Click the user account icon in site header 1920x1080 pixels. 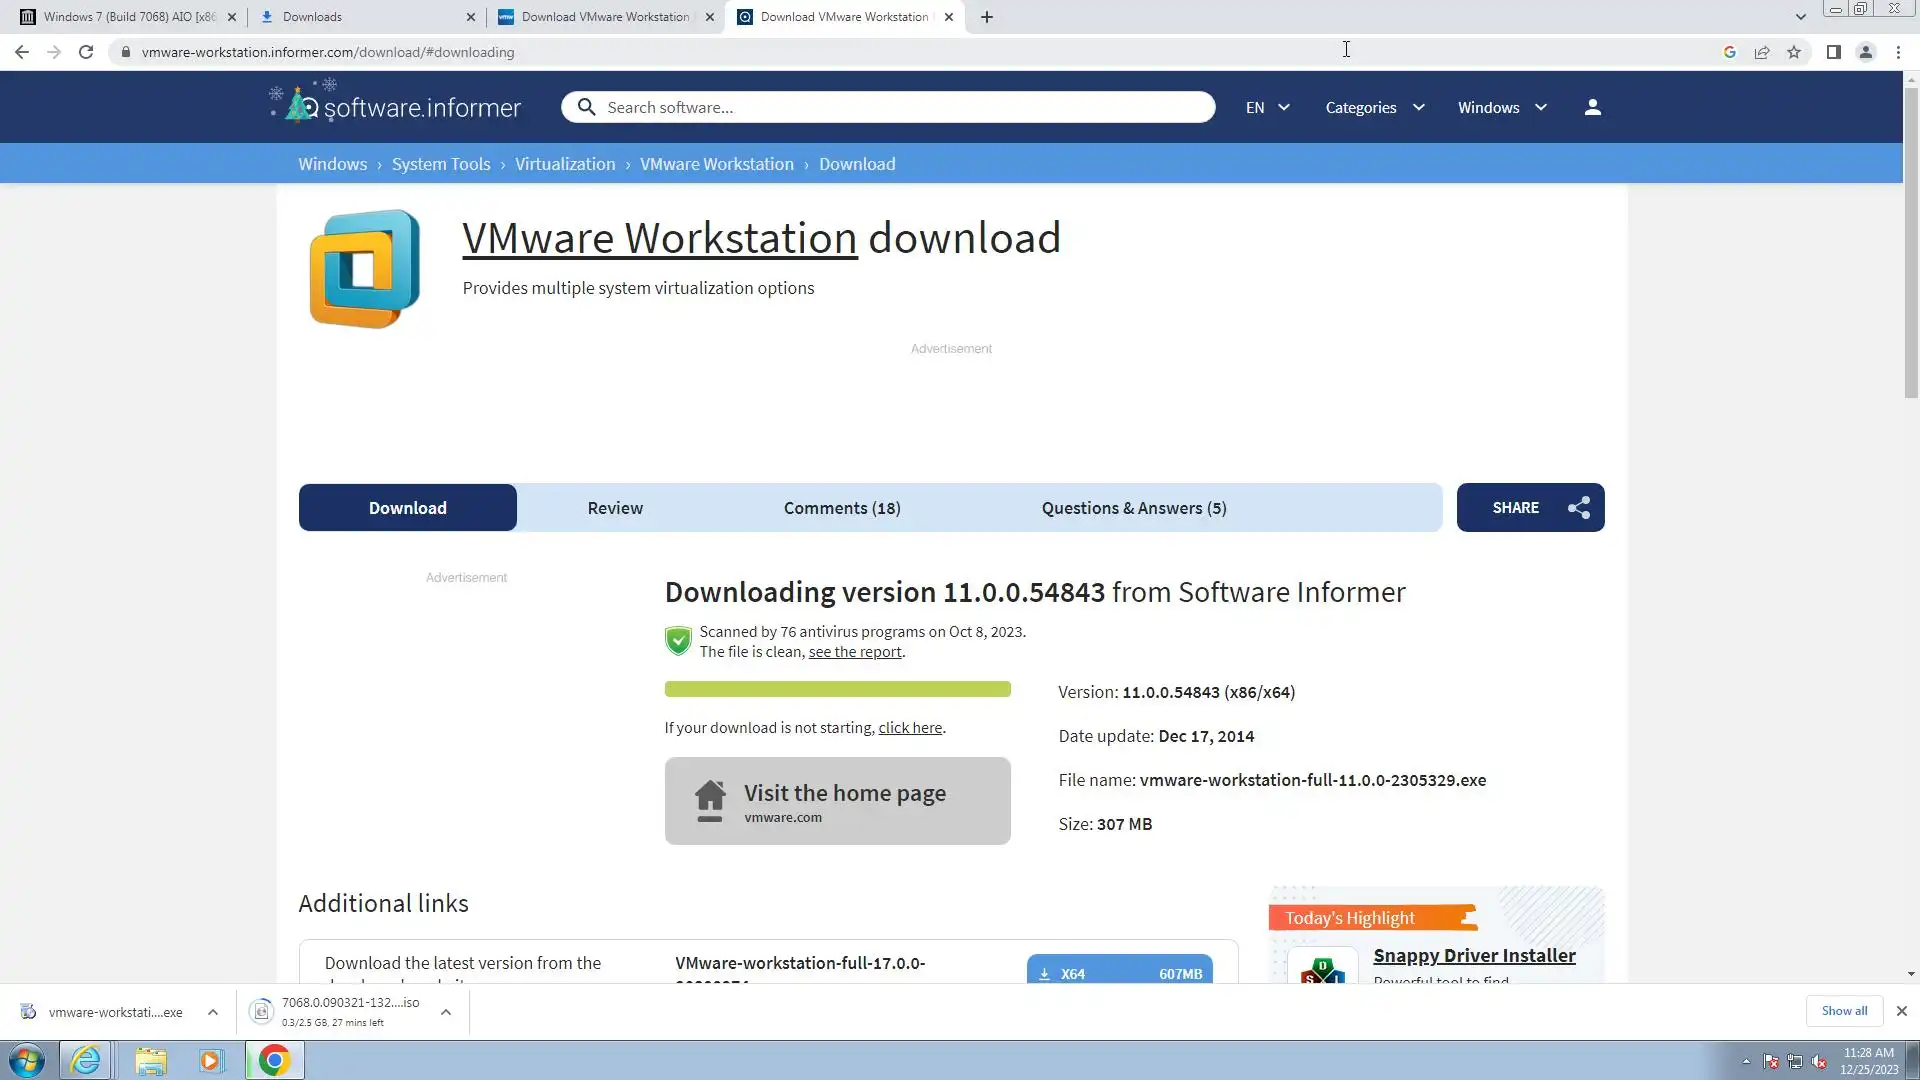coord(1593,107)
